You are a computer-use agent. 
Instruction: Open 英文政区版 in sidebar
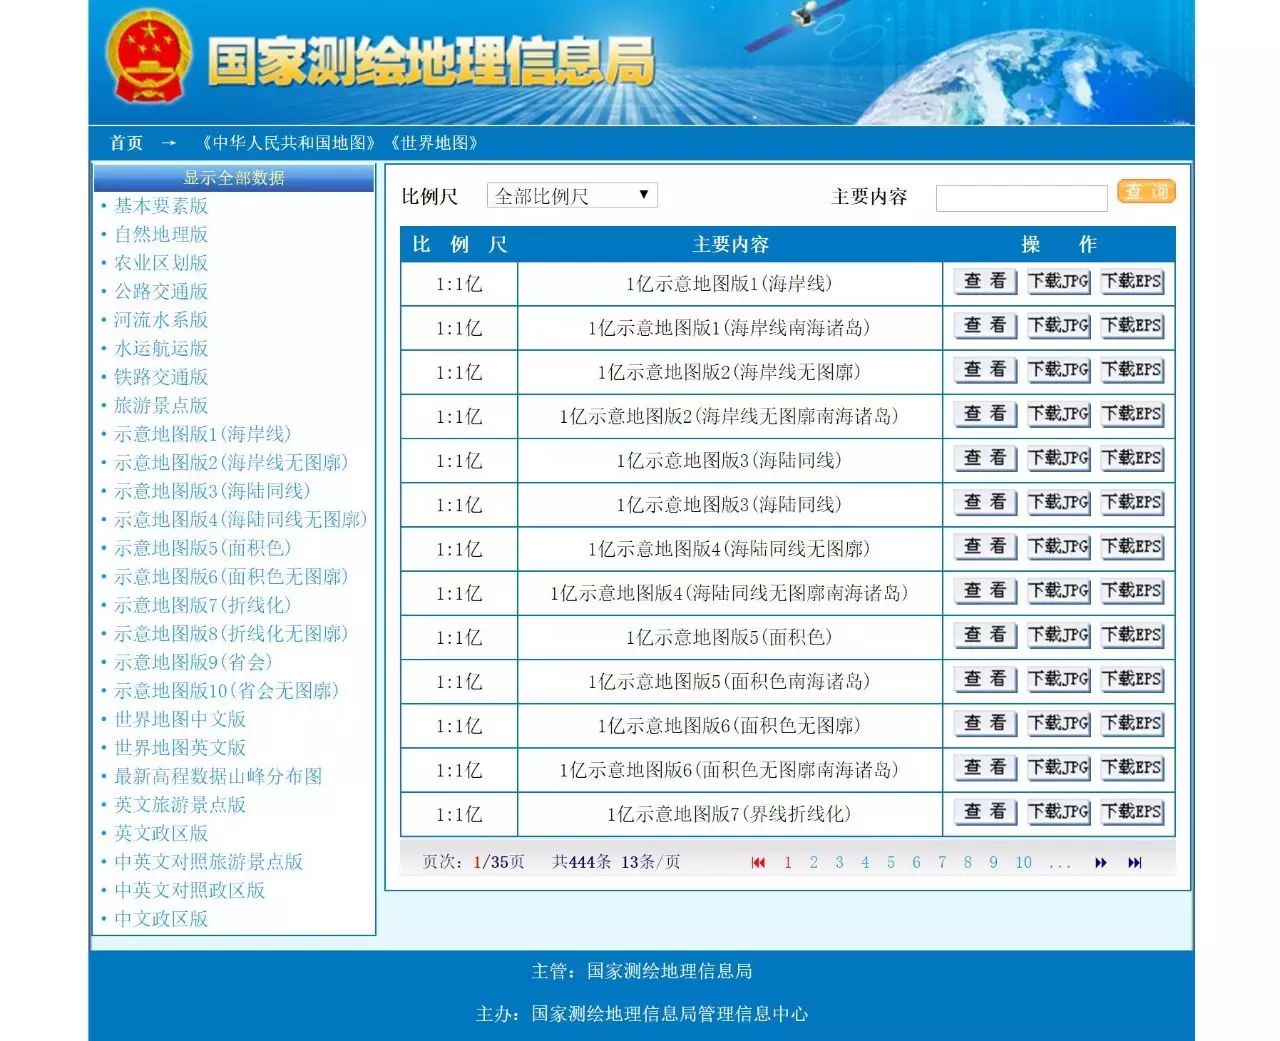click(x=161, y=833)
